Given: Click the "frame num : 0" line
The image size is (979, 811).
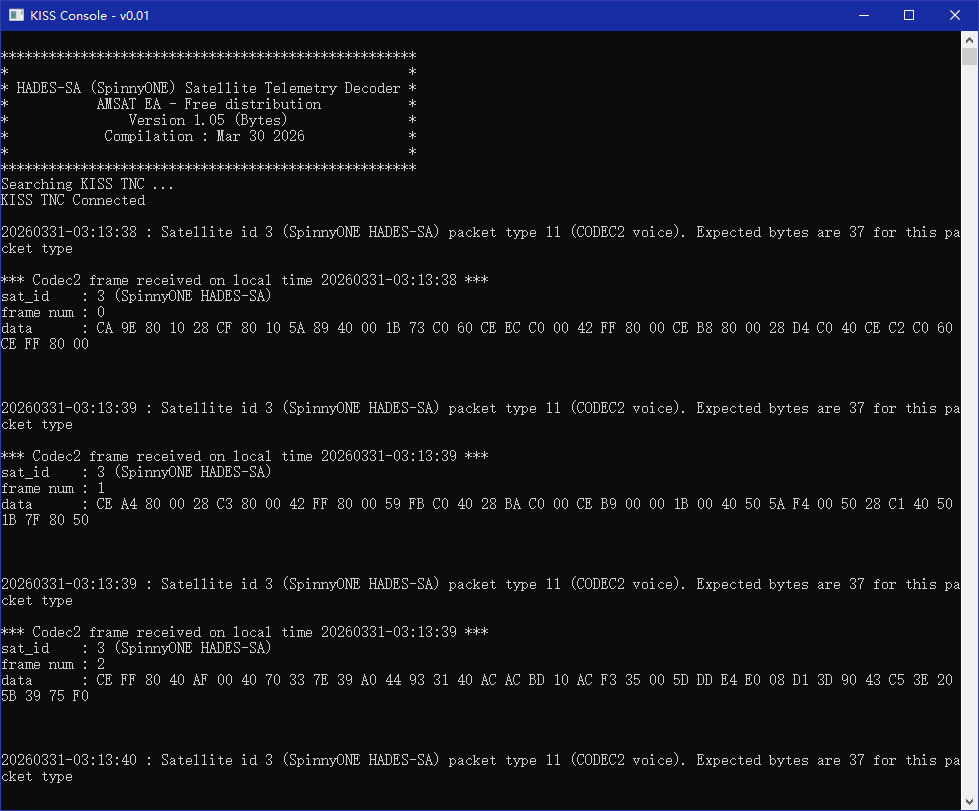Looking at the screenshot, I should point(53,312).
